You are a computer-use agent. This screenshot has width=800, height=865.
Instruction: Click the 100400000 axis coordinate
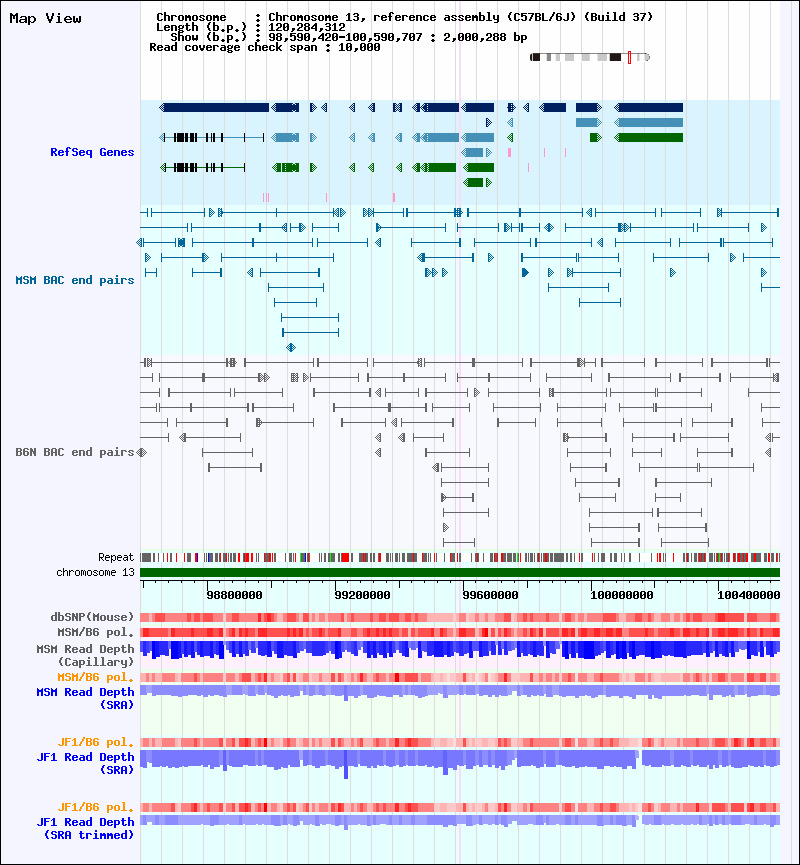pyautogui.click(x=749, y=595)
